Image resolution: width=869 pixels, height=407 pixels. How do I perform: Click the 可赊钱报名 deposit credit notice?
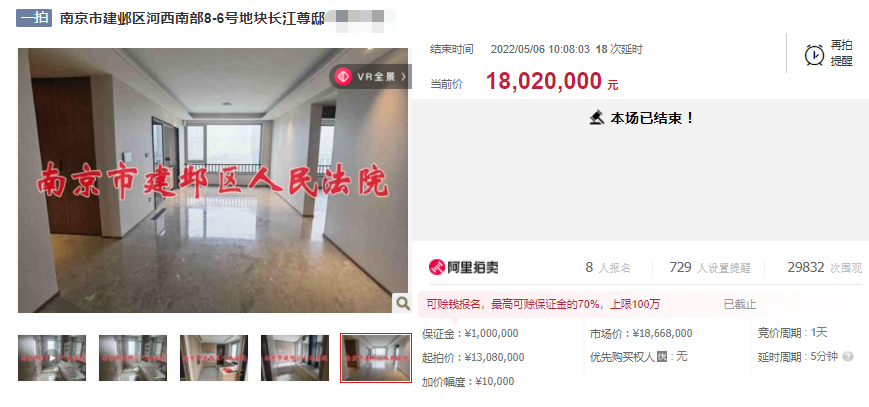(x=543, y=304)
